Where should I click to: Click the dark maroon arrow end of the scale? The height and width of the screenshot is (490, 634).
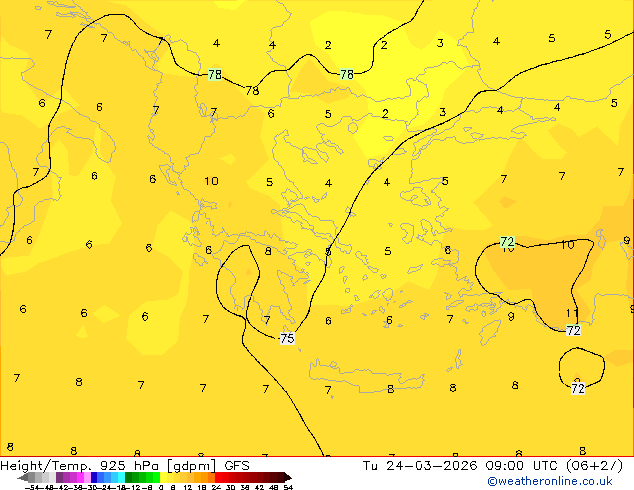click(x=288, y=477)
